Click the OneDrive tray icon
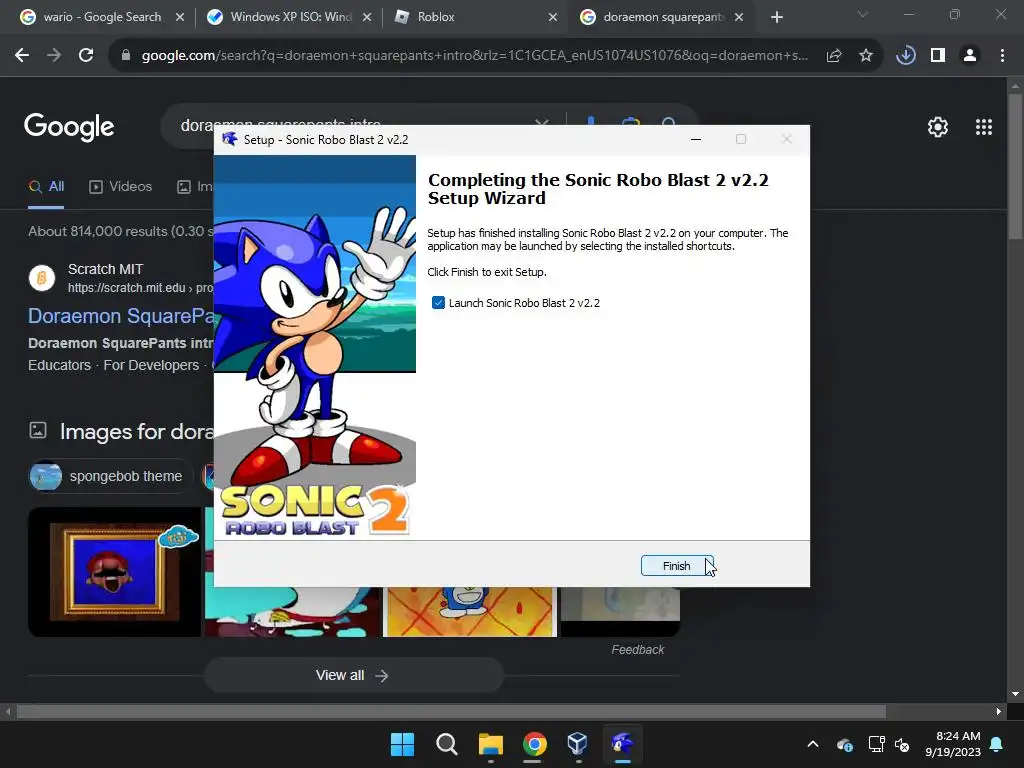 point(844,744)
